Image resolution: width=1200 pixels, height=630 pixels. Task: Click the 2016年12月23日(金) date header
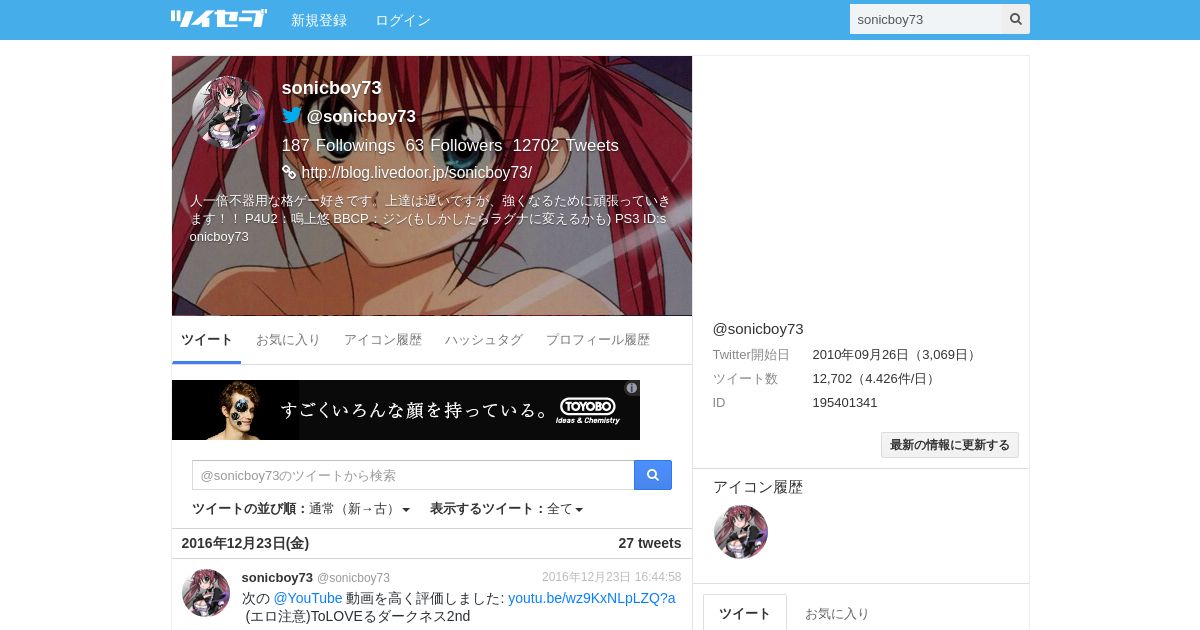tap(245, 543)
